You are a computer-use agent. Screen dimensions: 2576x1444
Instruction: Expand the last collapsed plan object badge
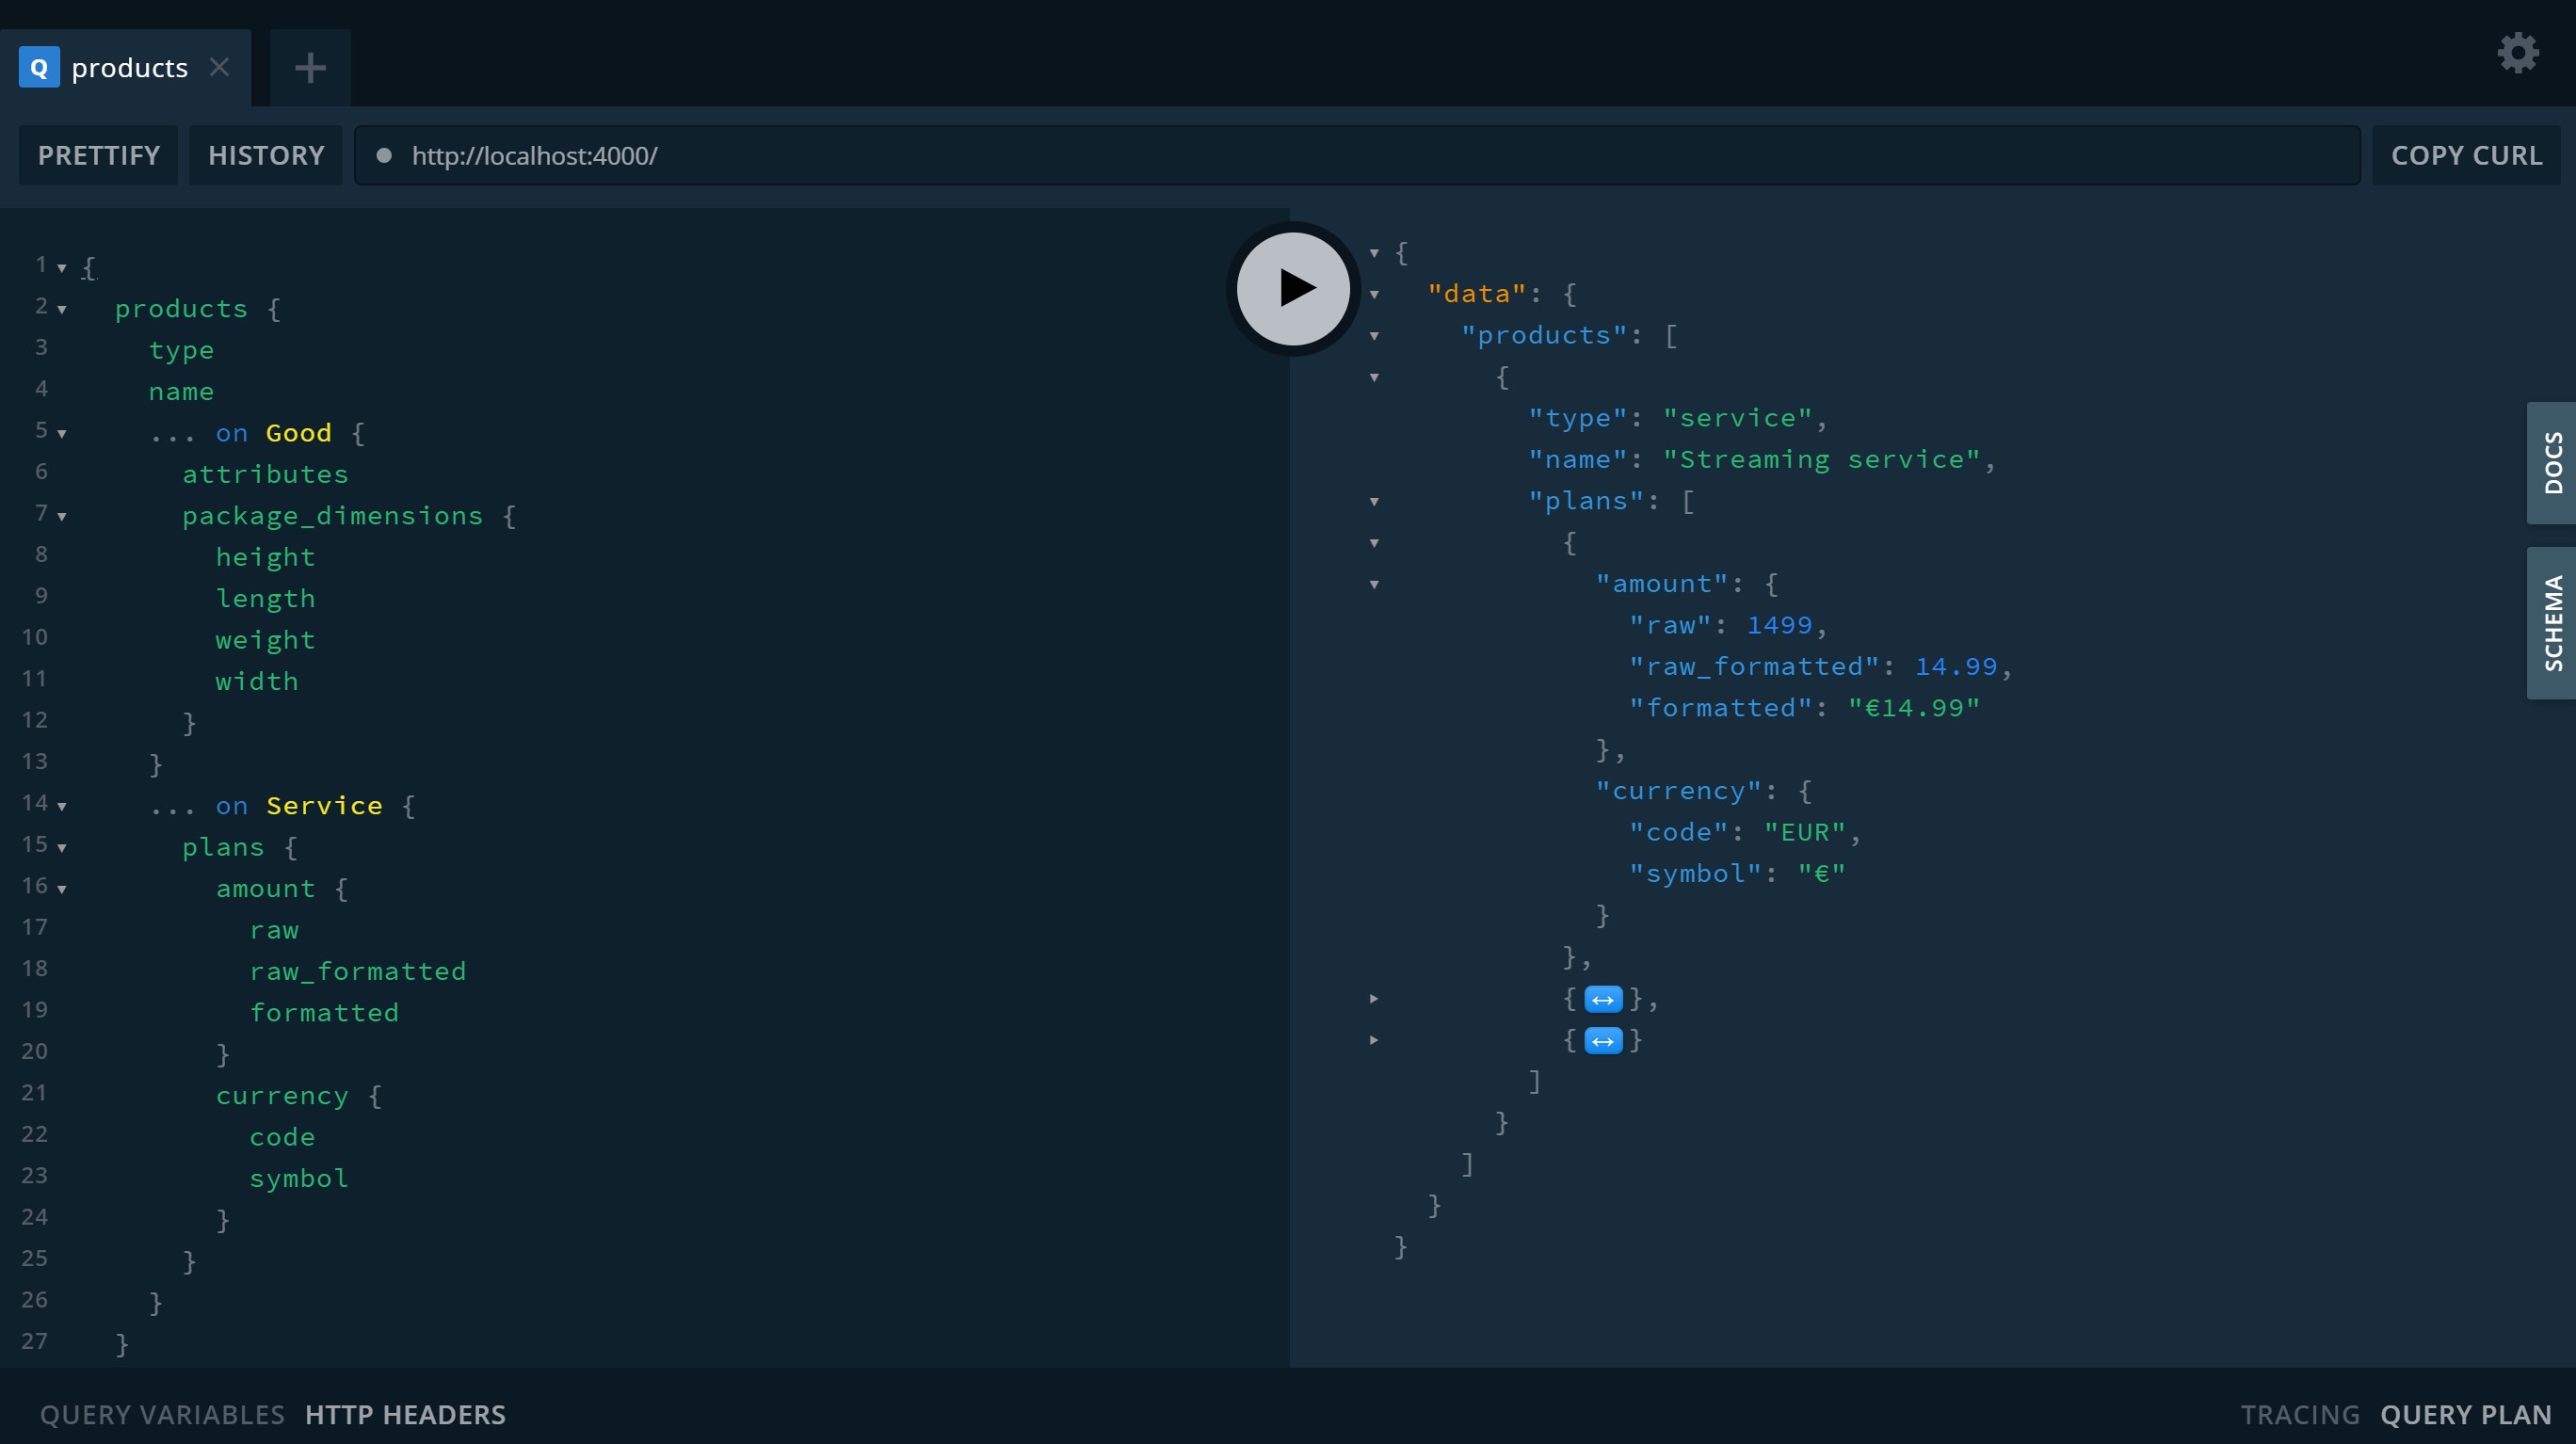click(x=1602, y=1041)
